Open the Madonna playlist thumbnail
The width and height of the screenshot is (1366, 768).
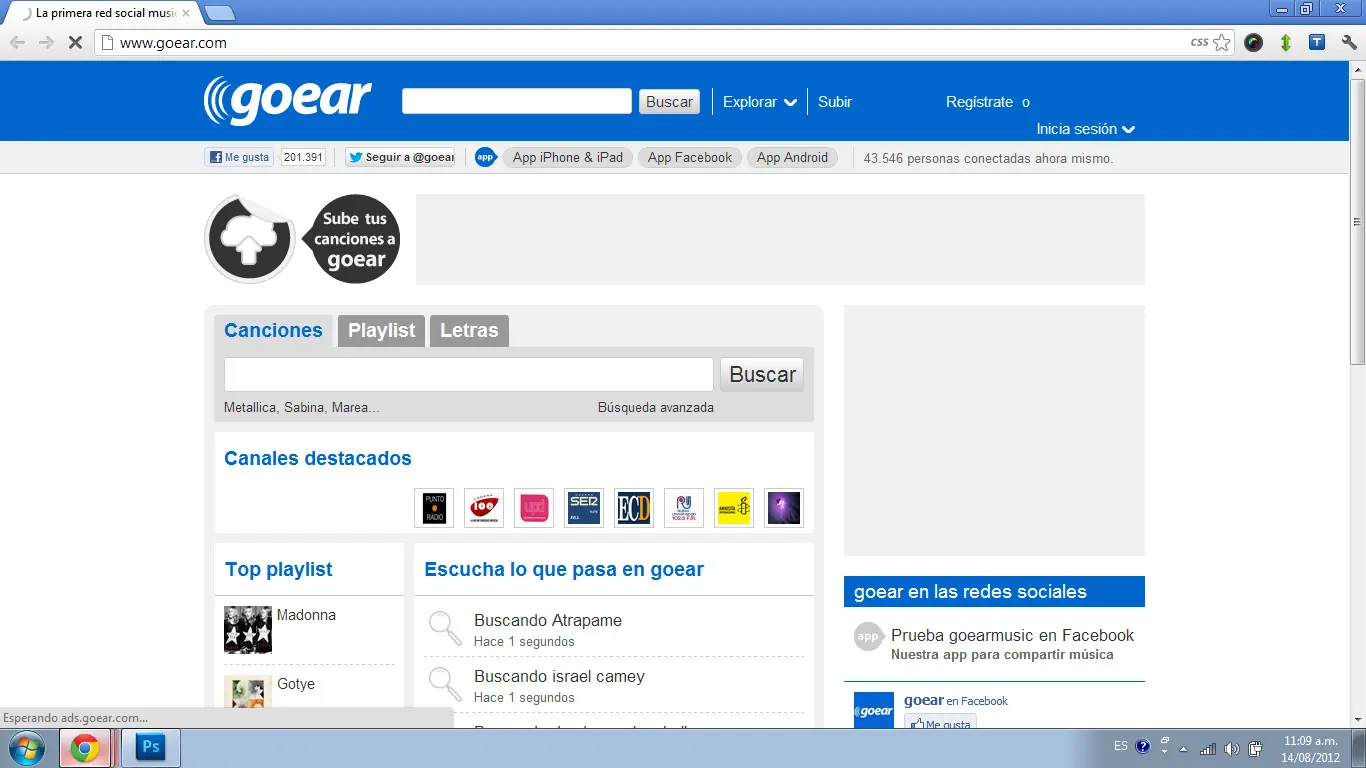point(248,630)
